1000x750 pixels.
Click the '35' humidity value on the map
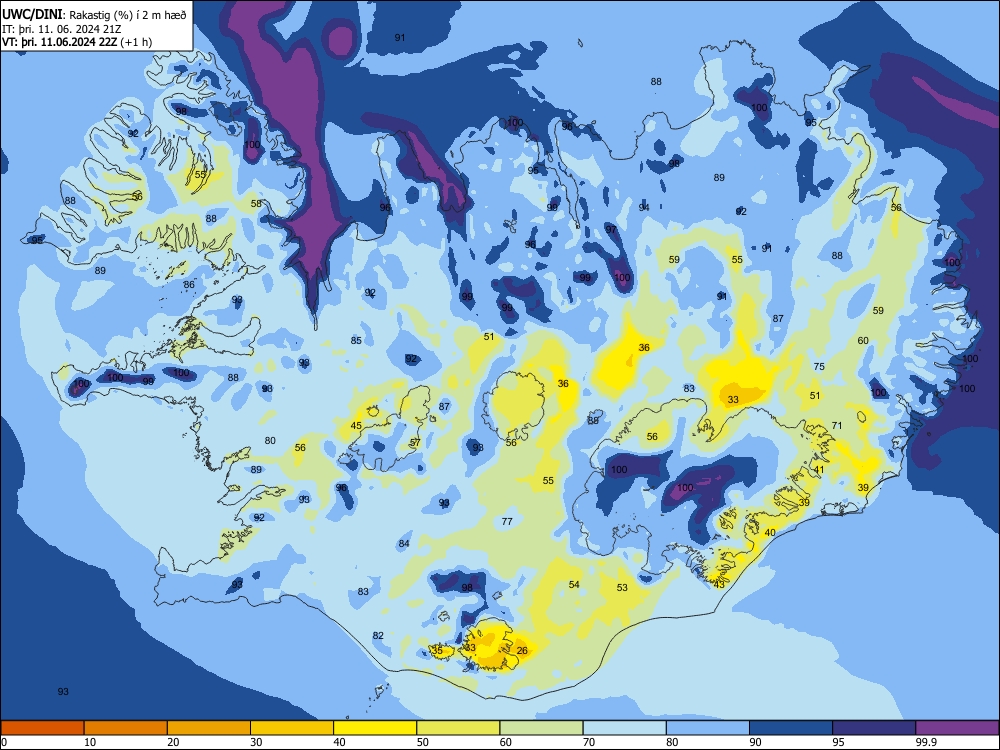click(438, 651)
